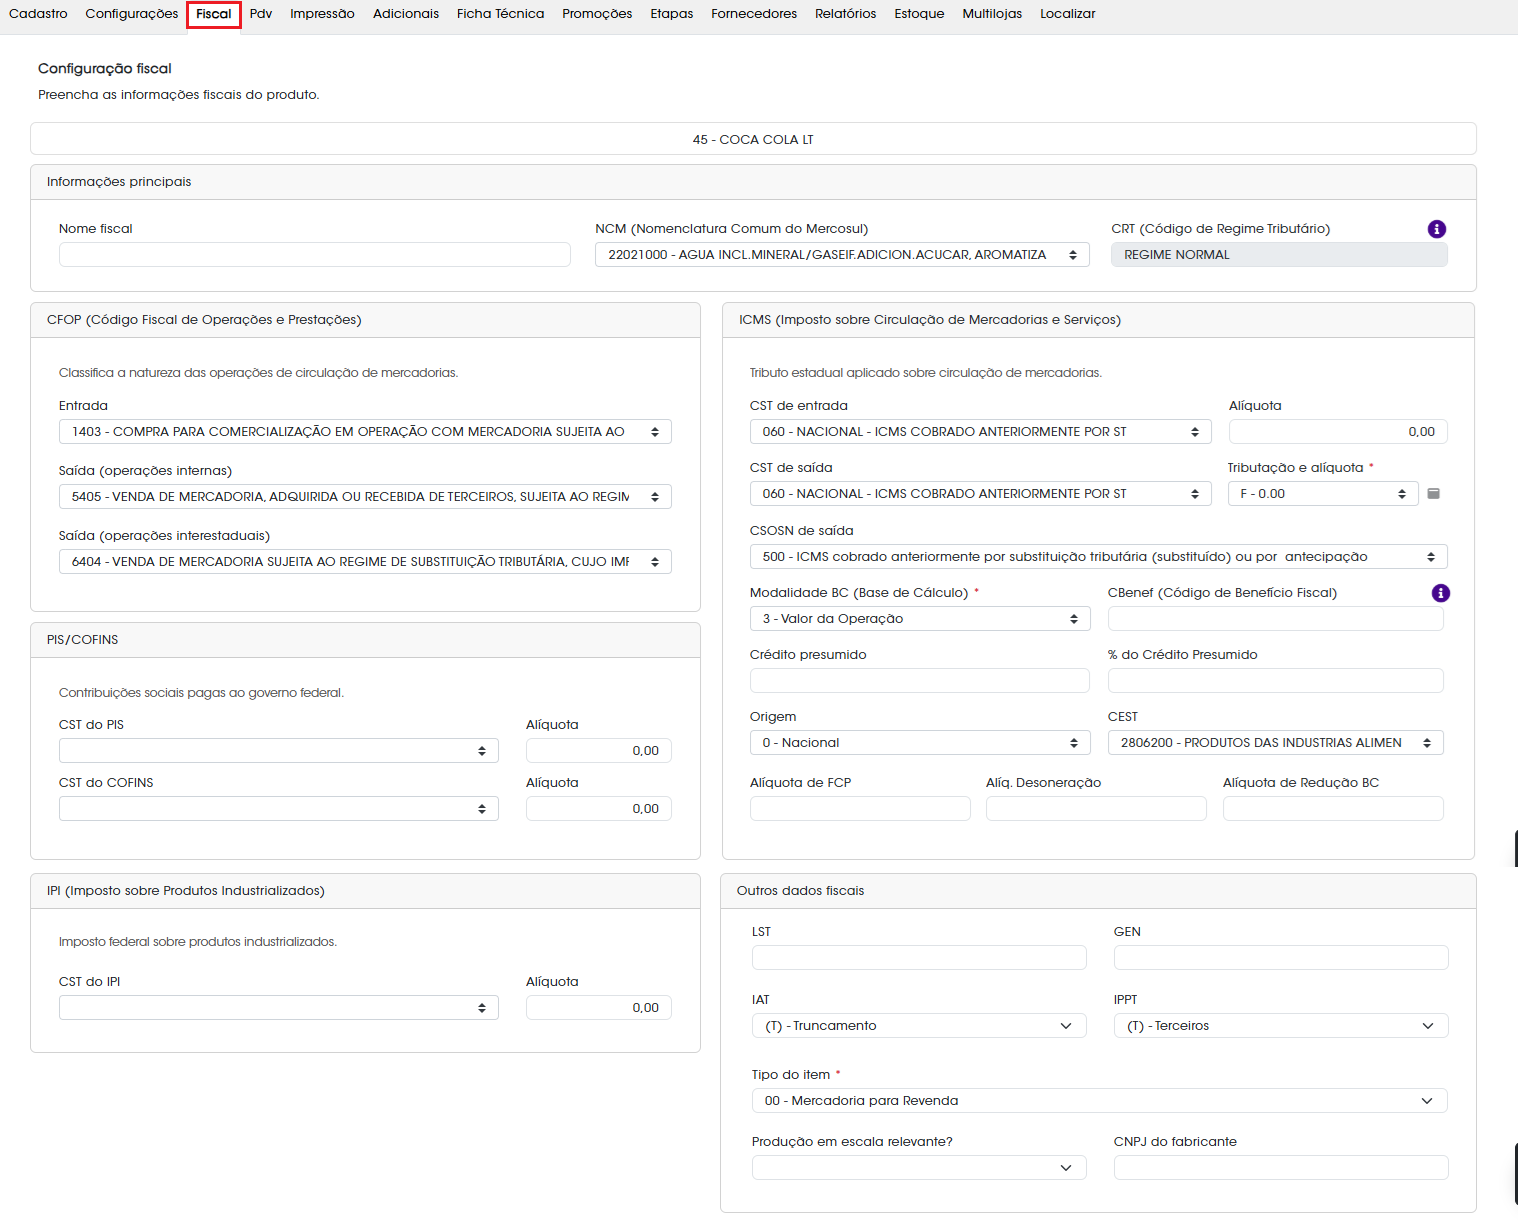The height and width of the screenshot is (1229, 1518).
Task: Open the CST do PIS dropdown
Action: point(278,751)
